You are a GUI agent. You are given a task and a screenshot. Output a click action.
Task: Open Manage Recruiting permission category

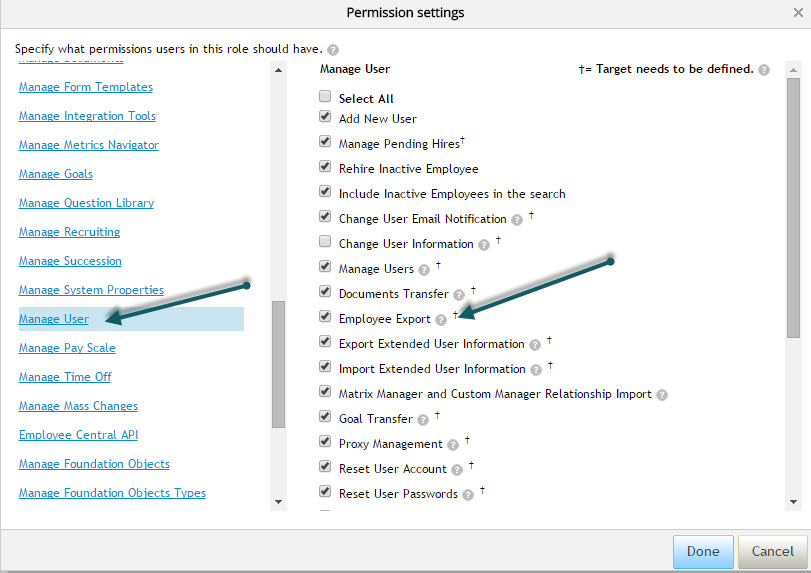(69, 232)
